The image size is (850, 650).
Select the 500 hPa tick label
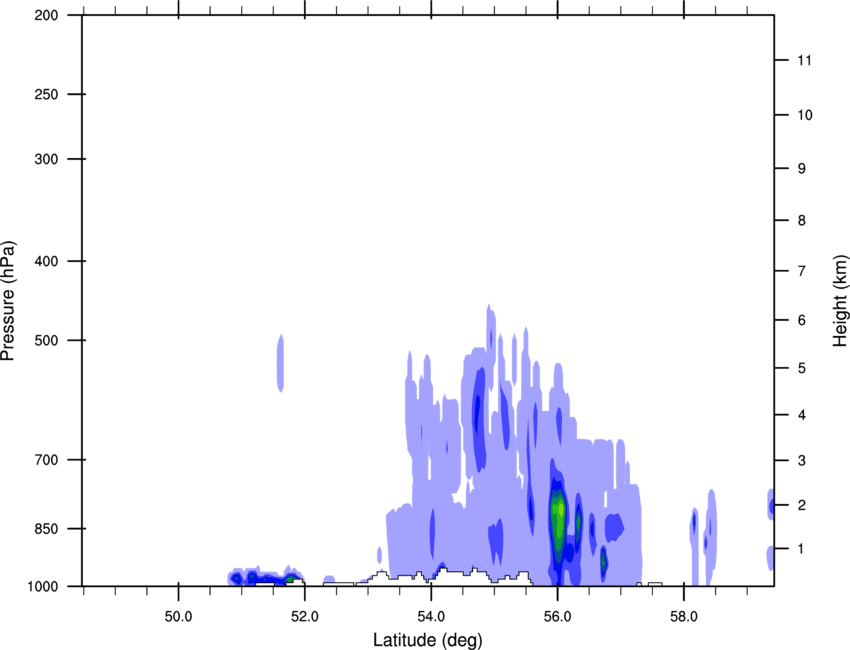pos(47,341)
